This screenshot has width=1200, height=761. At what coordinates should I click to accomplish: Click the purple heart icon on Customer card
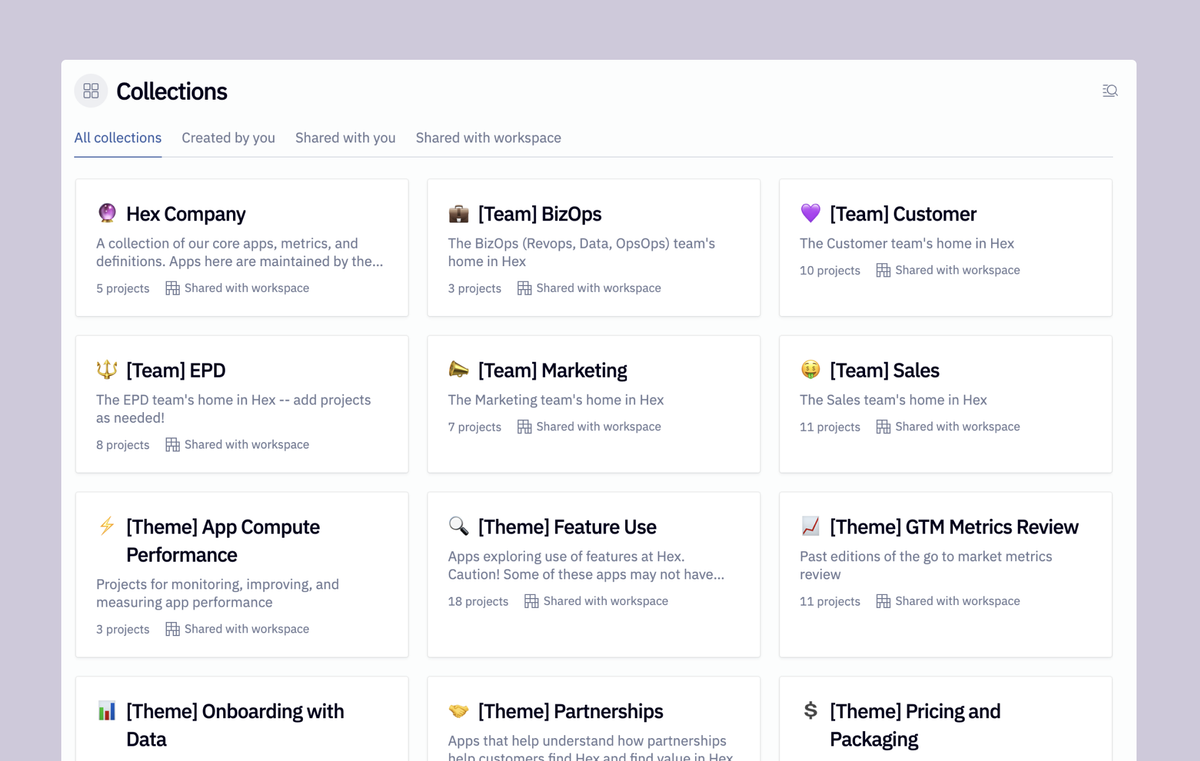pyautogui.click(x=810, y=213)
